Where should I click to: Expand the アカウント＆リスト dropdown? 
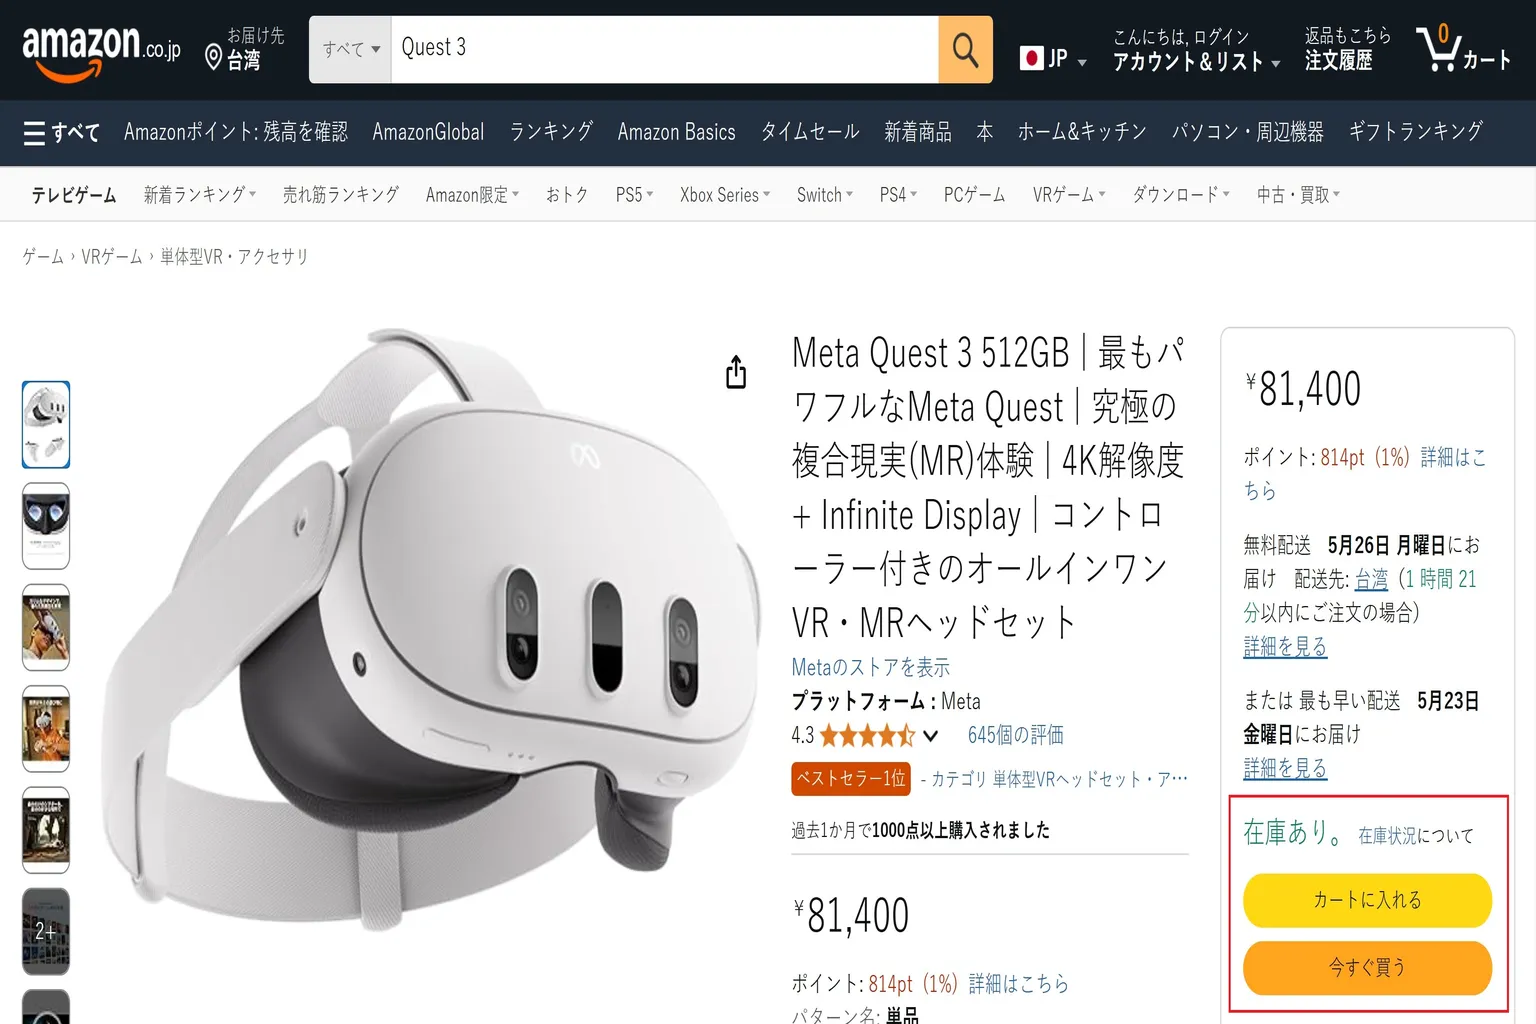(x=1196, y=62)
